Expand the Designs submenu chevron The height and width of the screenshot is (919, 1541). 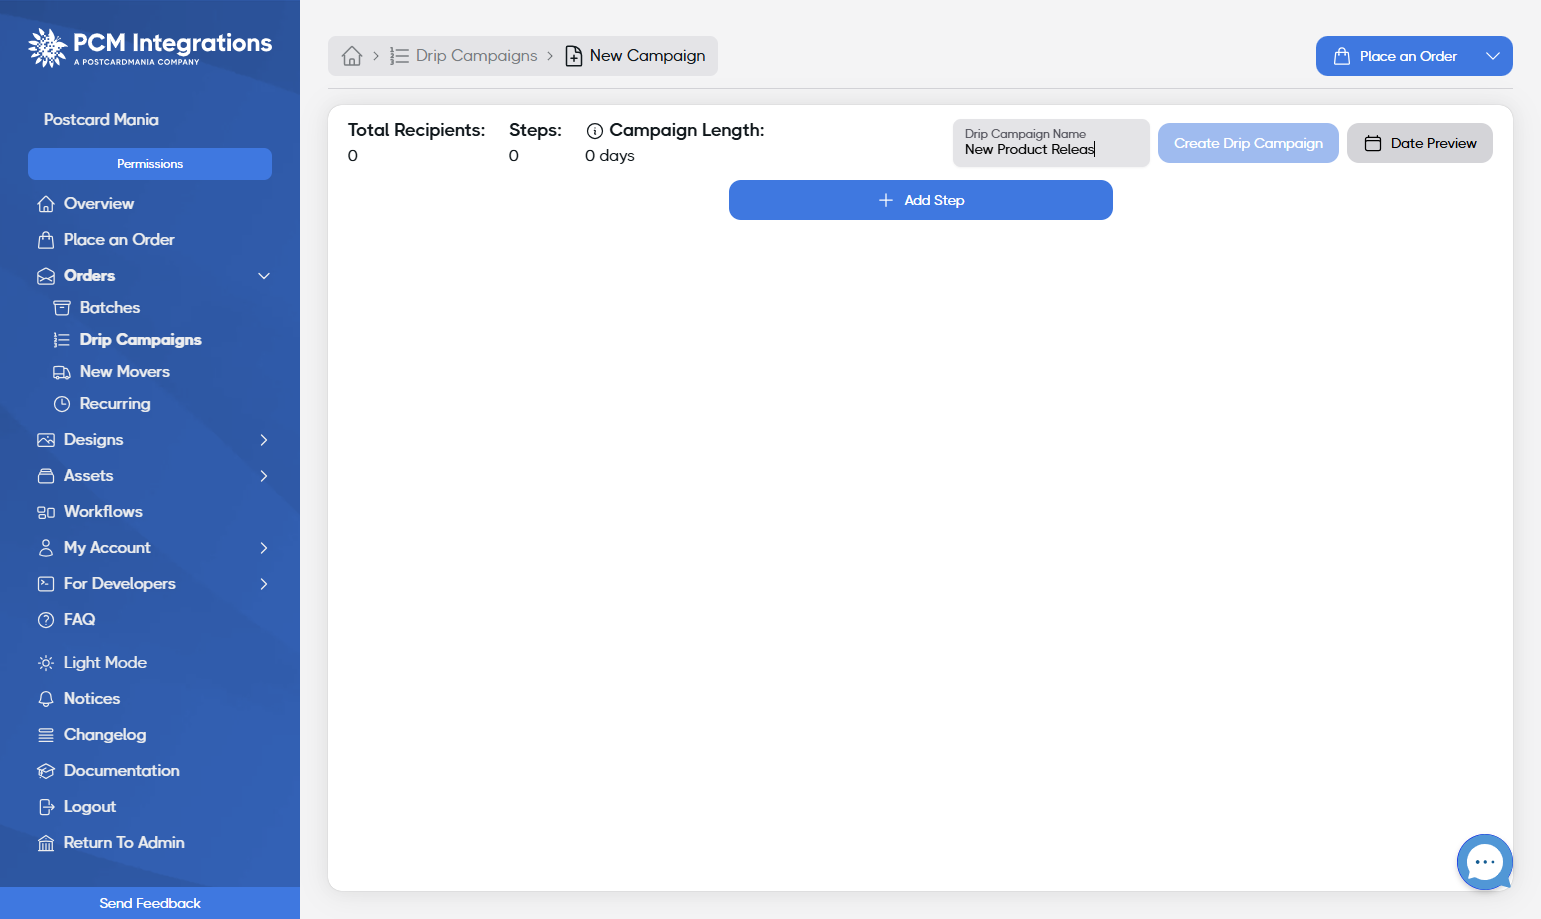(264, 440)
